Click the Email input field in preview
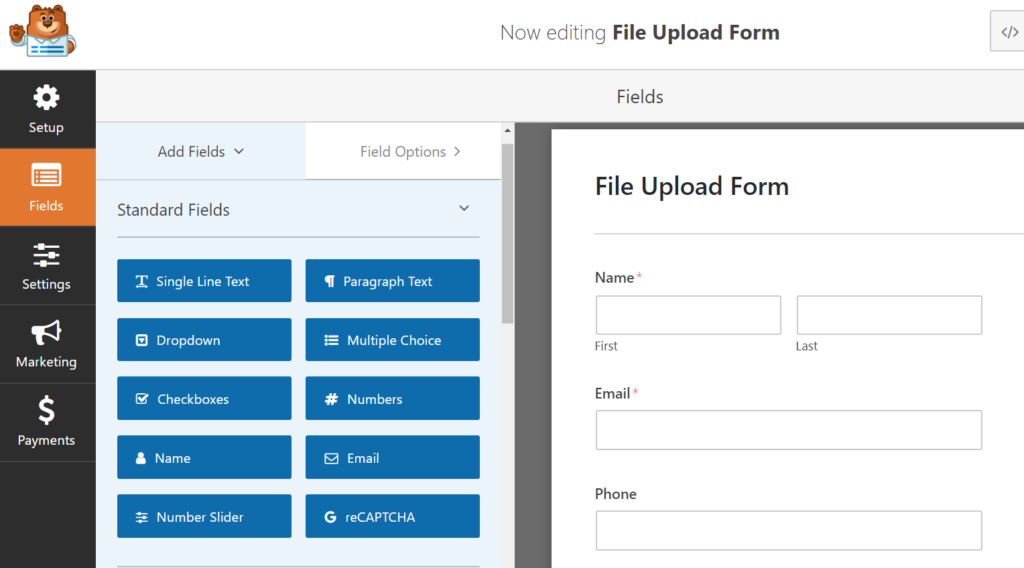The image size is (1024, 568). point(788,430)
